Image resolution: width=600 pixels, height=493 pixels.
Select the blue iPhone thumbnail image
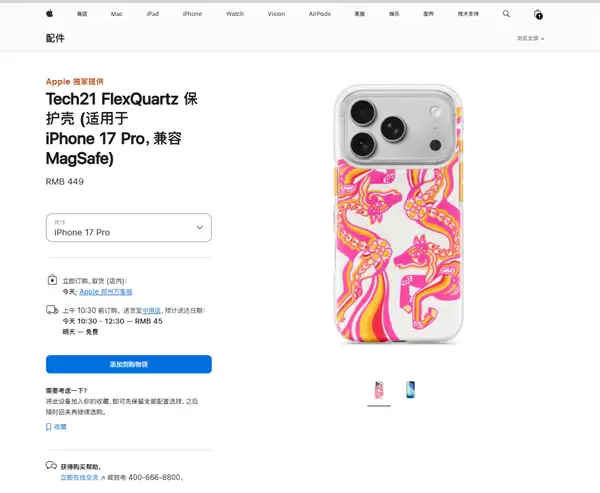(x=411, y=390)
